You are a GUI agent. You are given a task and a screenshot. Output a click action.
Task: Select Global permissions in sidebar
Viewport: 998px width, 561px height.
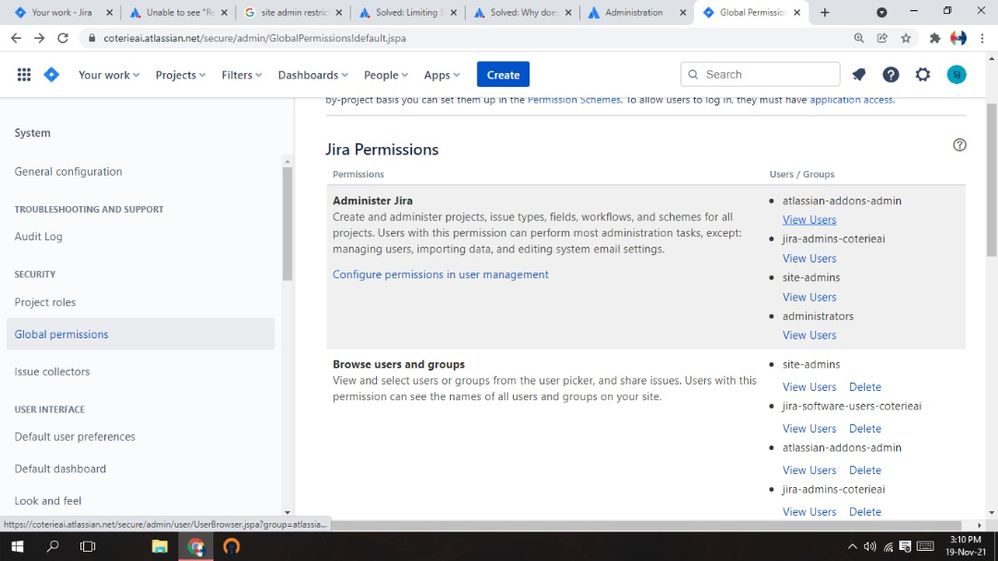tap(141, 334)
